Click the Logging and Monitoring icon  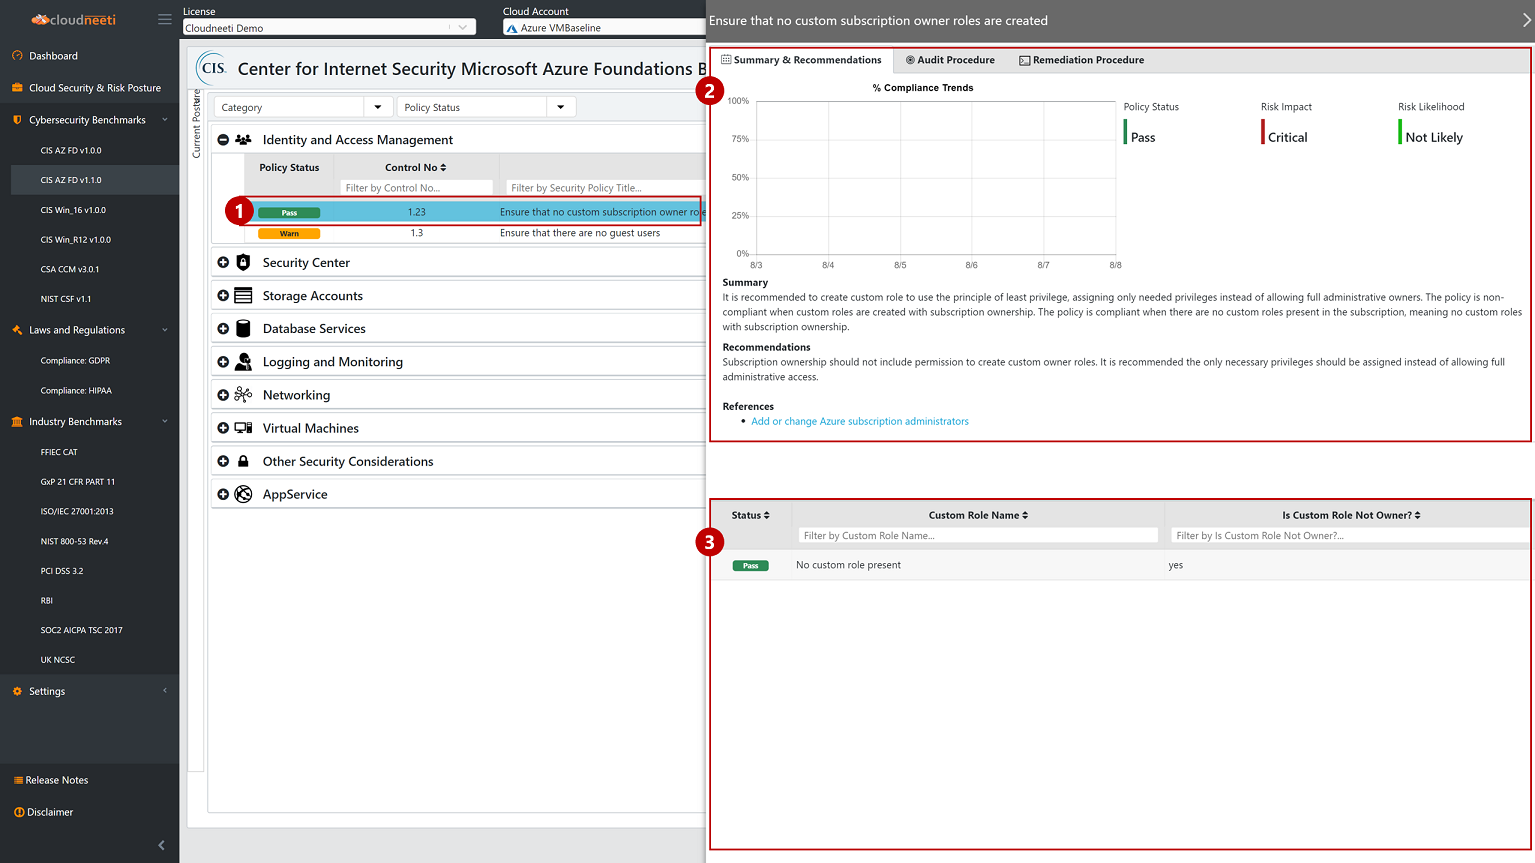click(243, 362)
